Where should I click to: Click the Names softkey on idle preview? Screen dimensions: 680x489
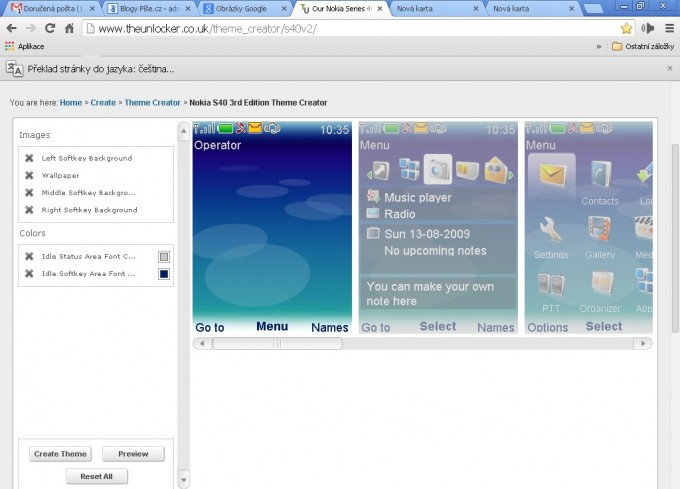coord(330,327)
